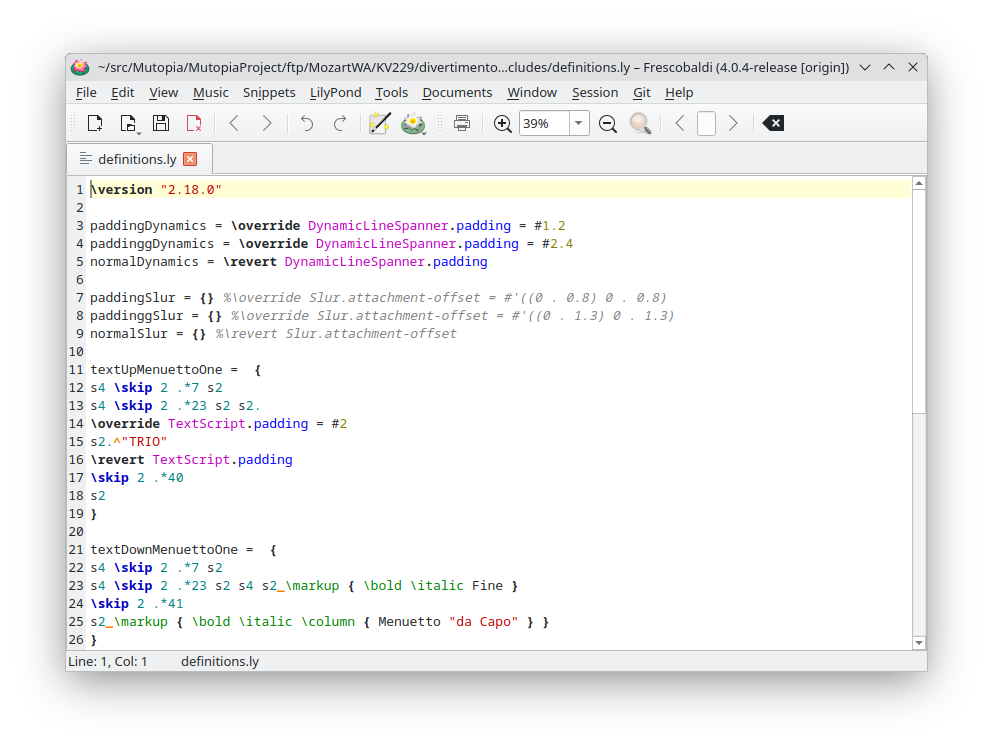Click normalSlur on line 9
This screenshot has width=993, height=749.
click(x=129, y=334)
